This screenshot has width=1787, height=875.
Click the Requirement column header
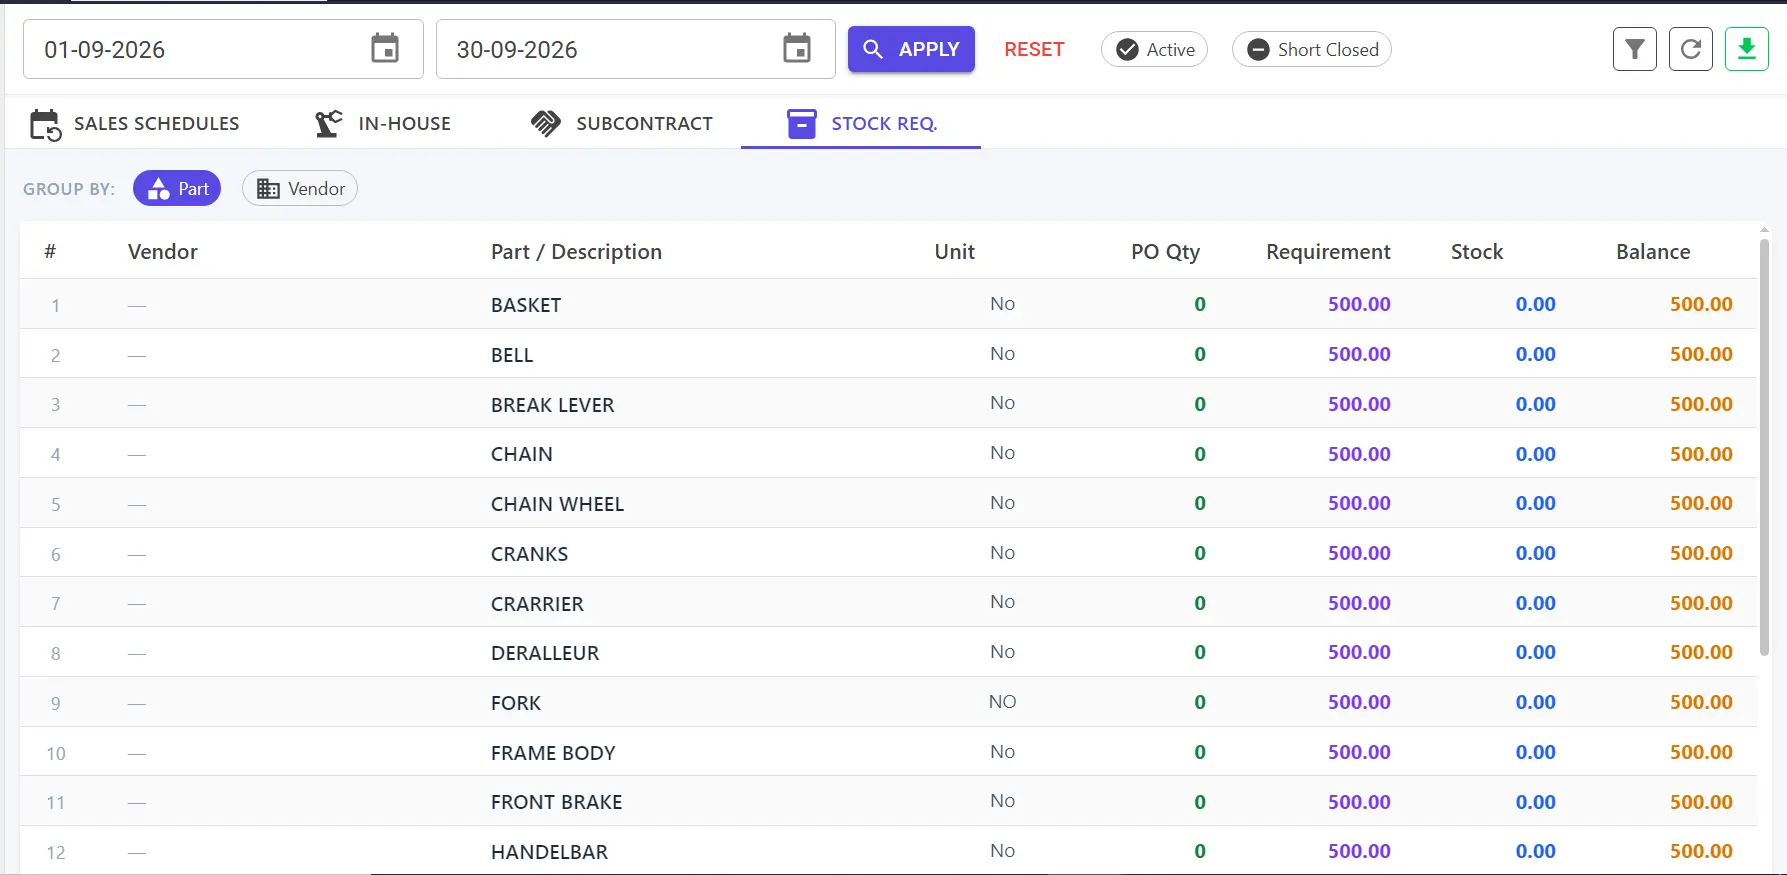(1328, 252)
